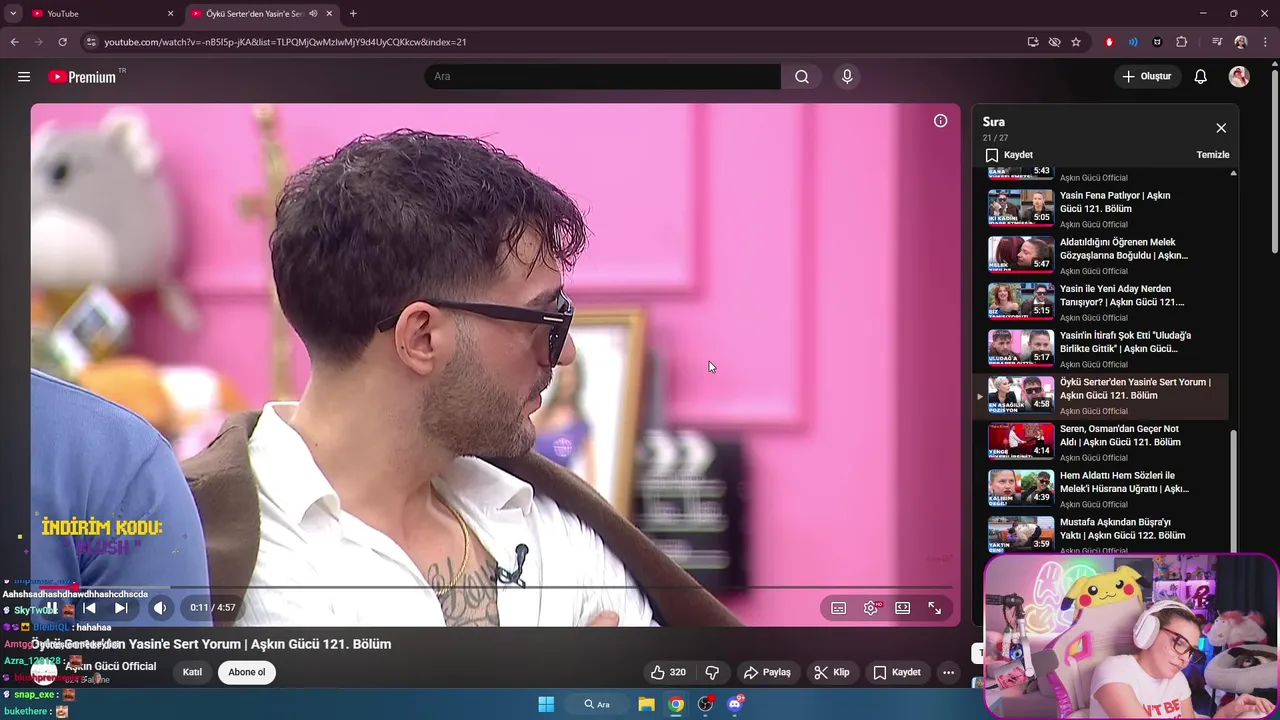Open the YouTube account avatar menu
The image size is (1280, 720).
tap(1239, 77)
